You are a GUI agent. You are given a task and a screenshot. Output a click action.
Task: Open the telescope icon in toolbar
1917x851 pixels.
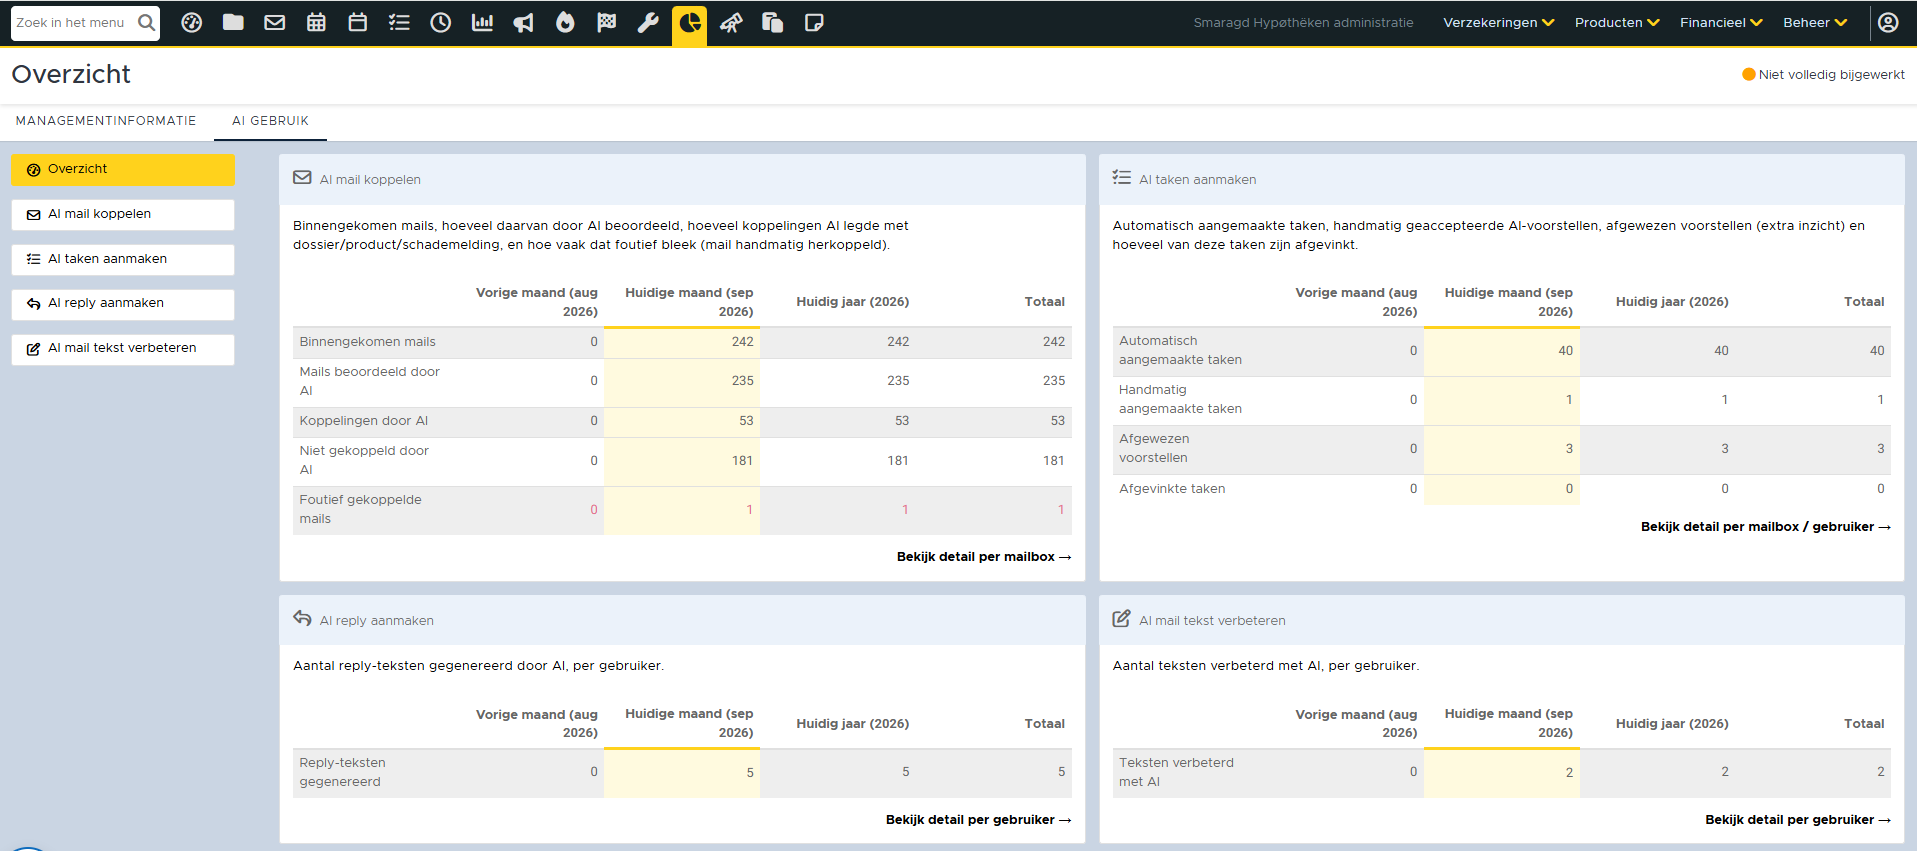click(x=731, y=23)
